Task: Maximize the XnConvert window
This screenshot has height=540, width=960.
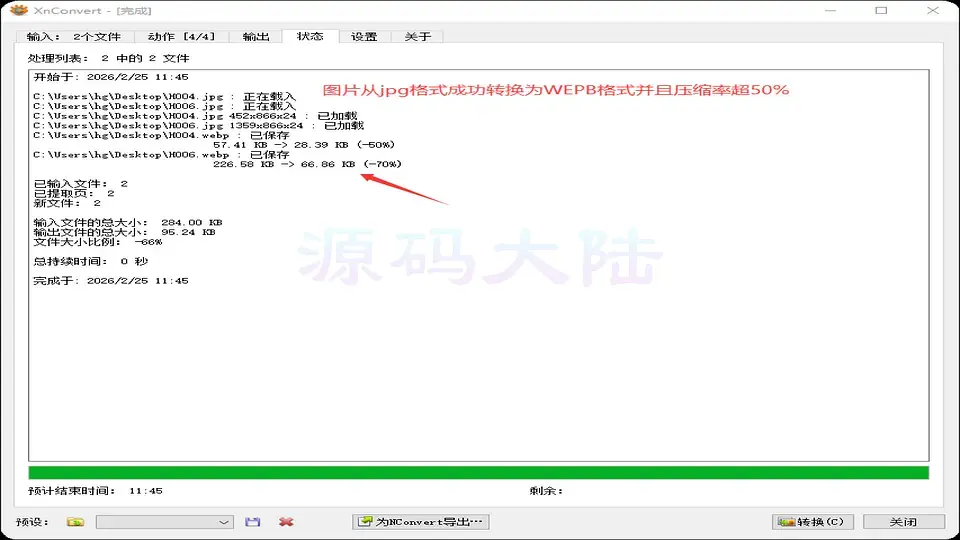Action: (881, 10)
